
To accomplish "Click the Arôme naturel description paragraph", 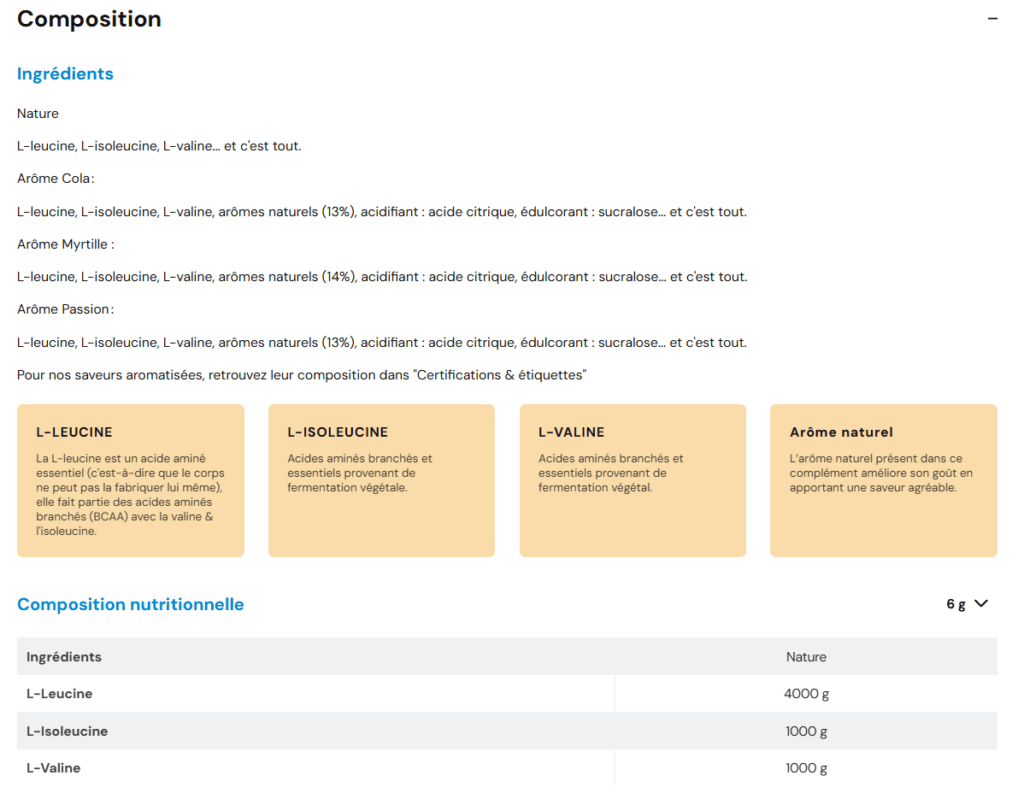I will (x=881, y=473).
